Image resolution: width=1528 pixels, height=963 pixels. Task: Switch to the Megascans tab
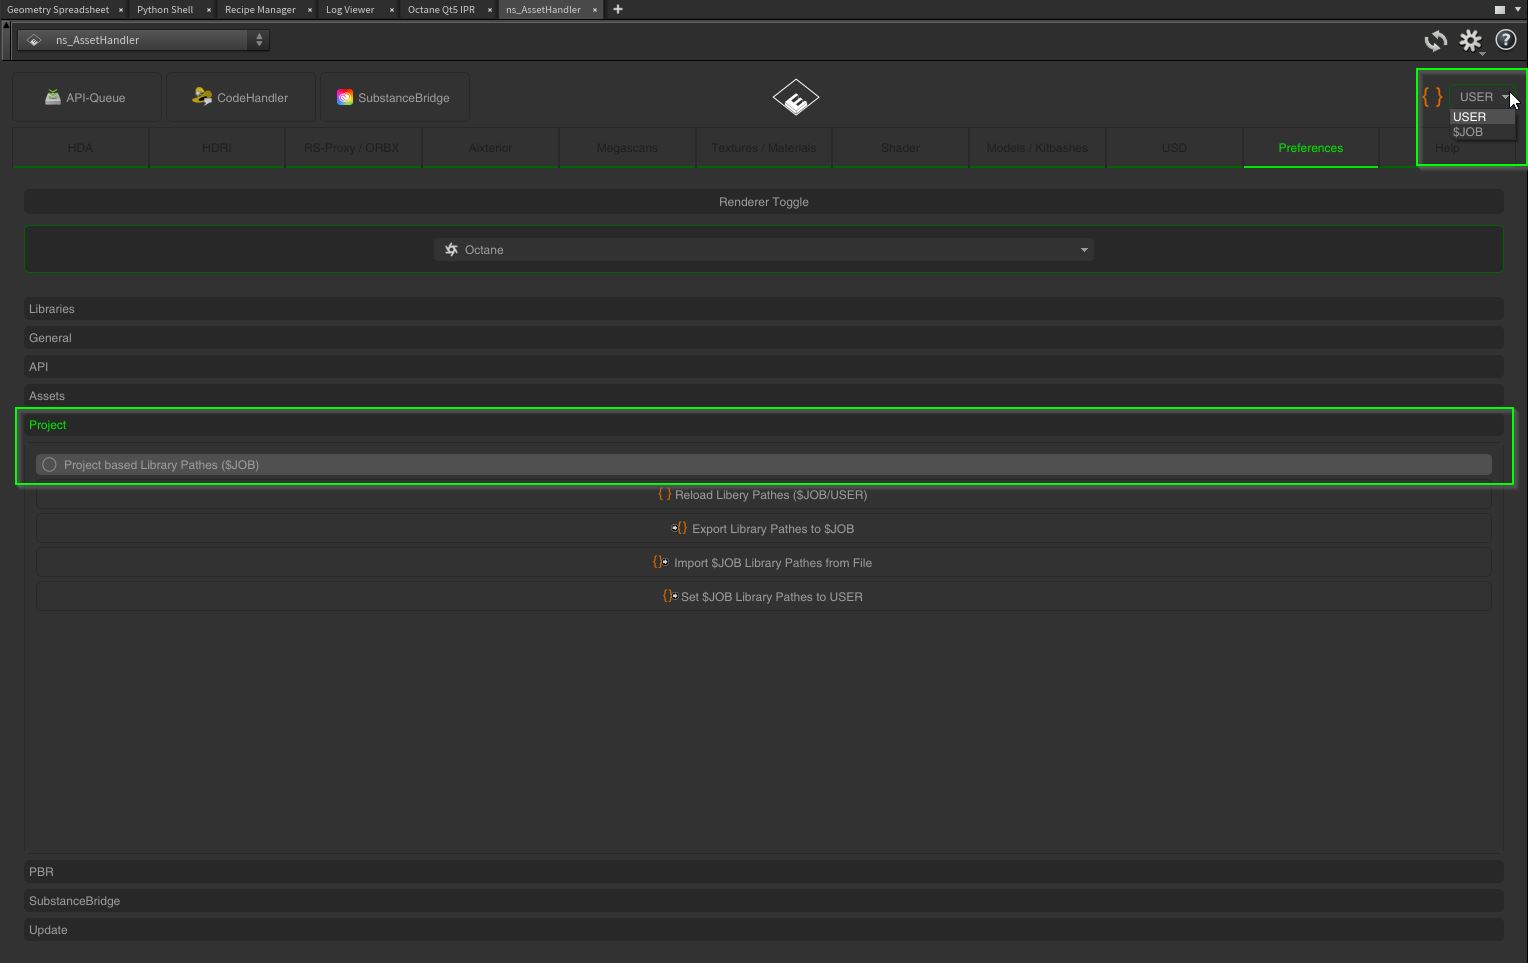(x=627, y=148)
